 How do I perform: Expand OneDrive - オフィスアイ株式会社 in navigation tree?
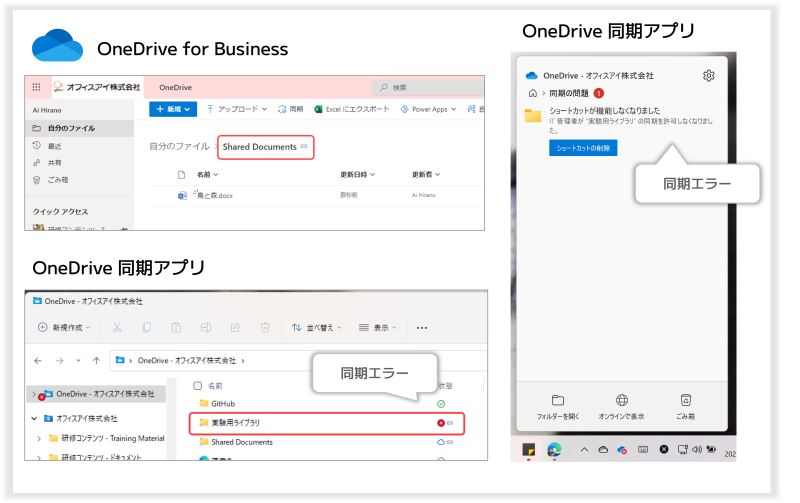point(34,394)
